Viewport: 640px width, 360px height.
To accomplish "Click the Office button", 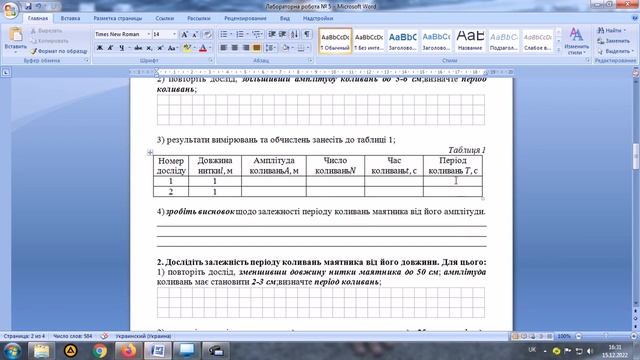I will coord(11,10).
